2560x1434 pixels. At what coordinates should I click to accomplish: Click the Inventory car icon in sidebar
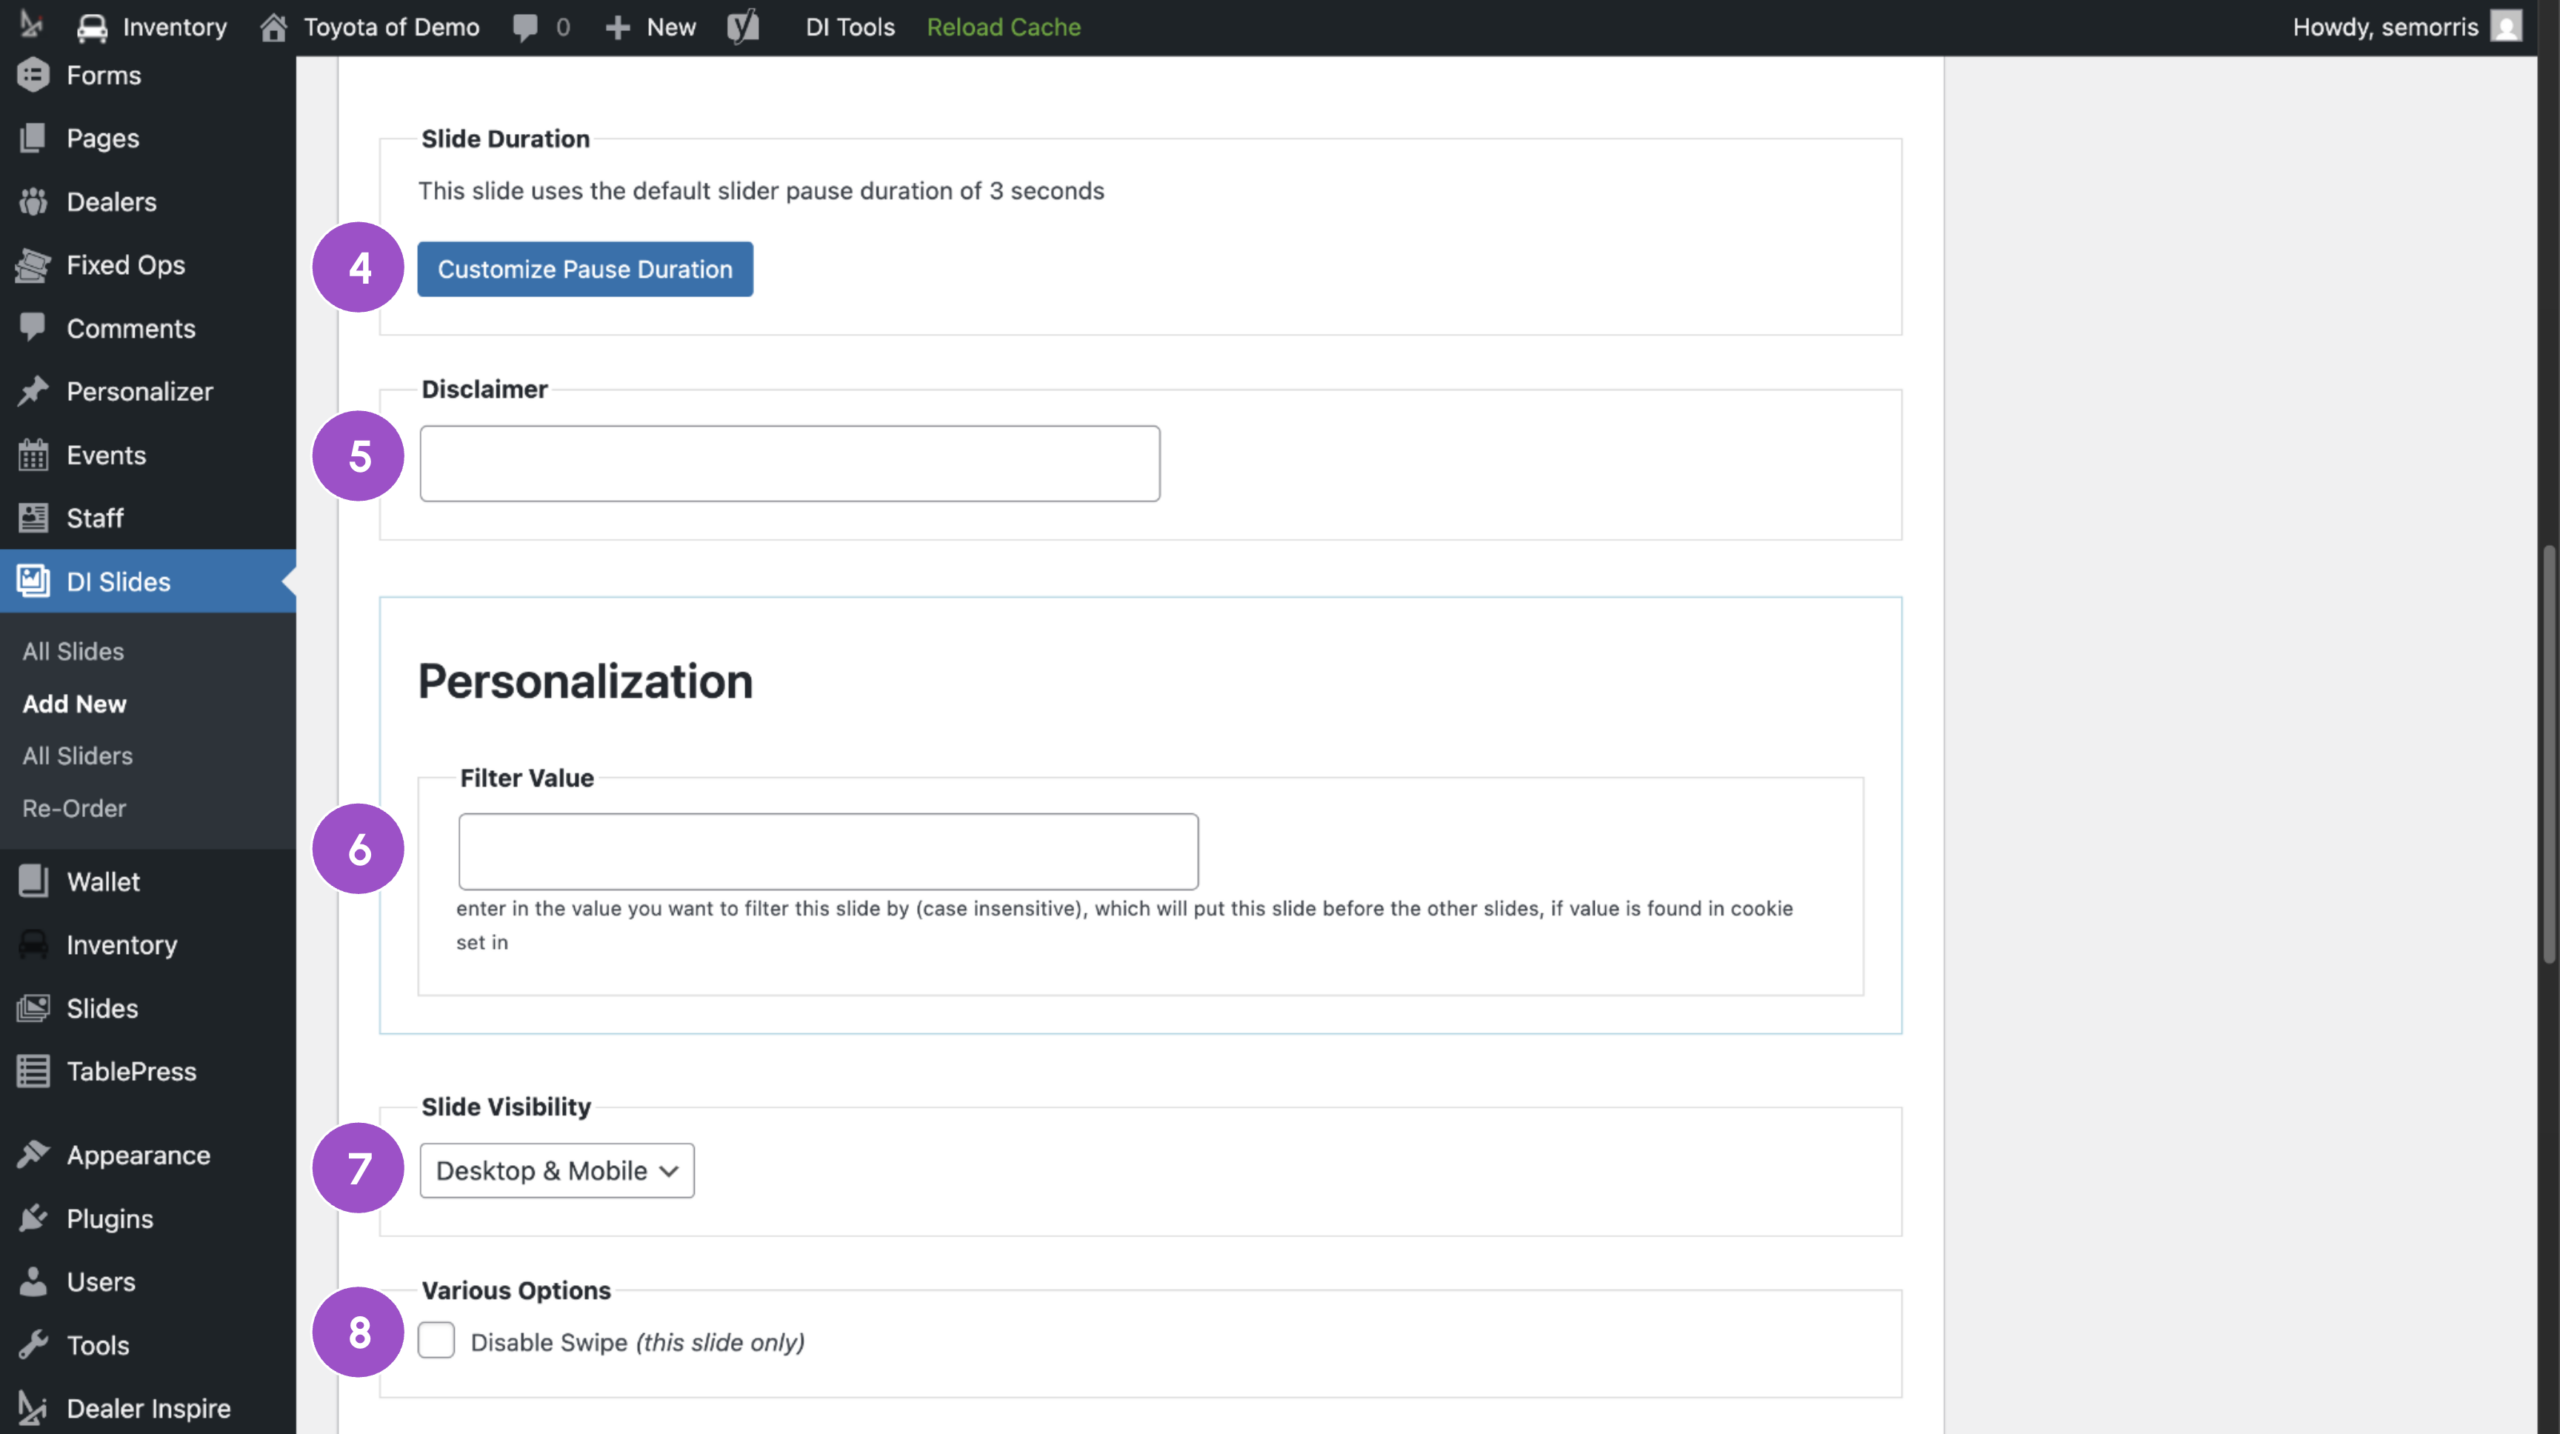pos(33,944)
